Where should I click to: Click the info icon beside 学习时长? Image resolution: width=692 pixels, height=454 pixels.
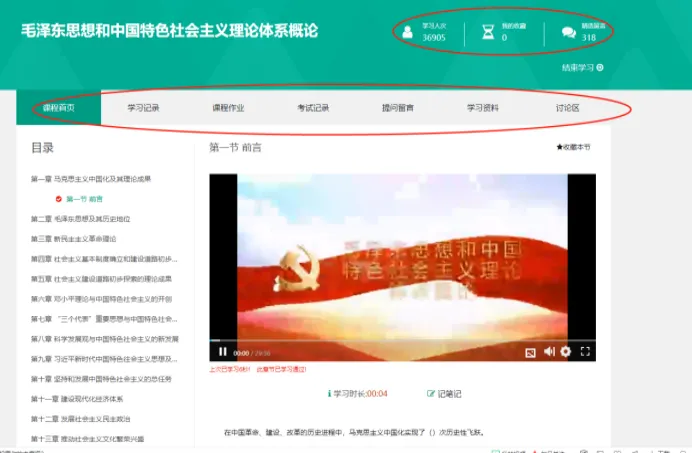329,394
